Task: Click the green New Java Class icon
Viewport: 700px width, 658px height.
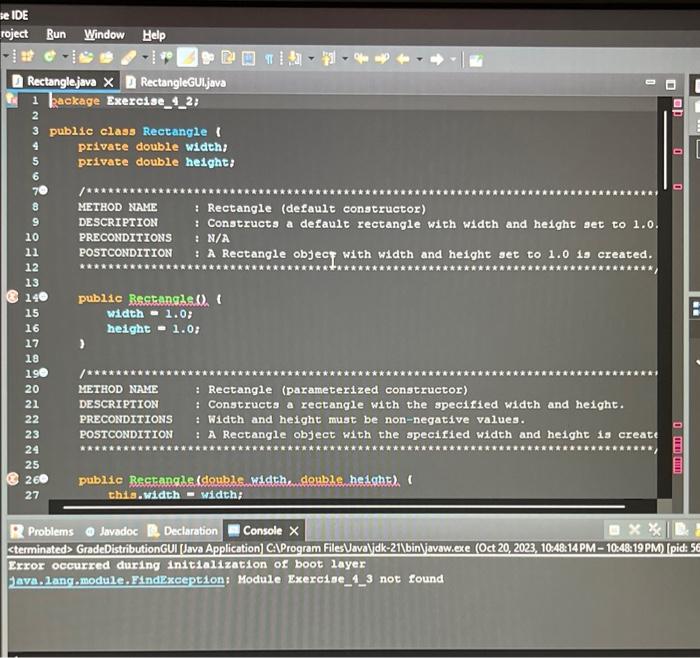Action: (x=50, y=57)
